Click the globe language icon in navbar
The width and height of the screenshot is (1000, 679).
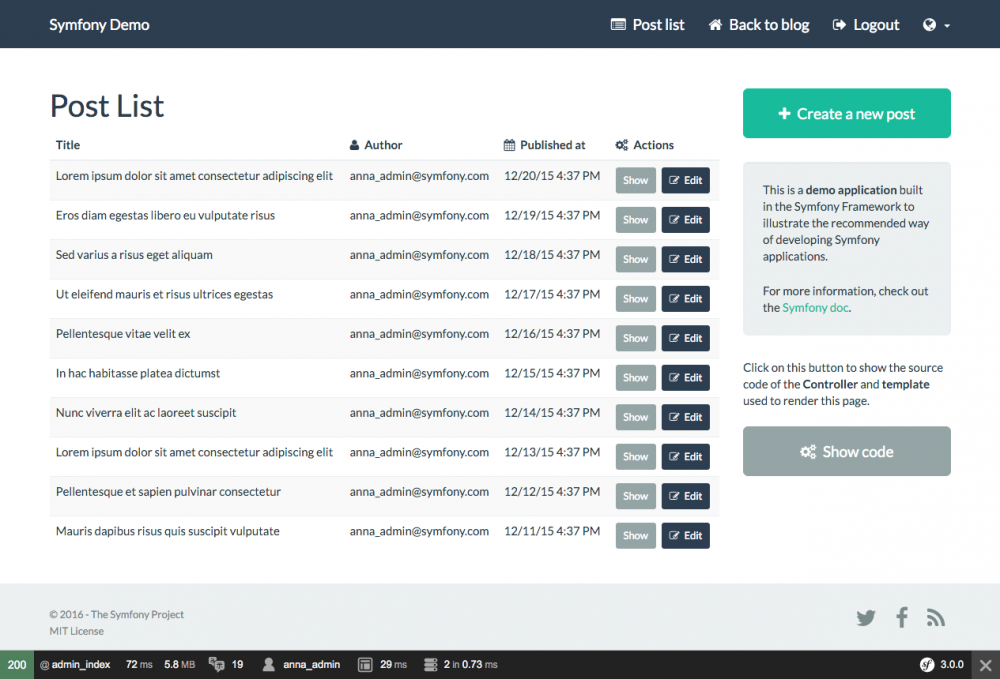pyautogui.click(x=929, y=25)
